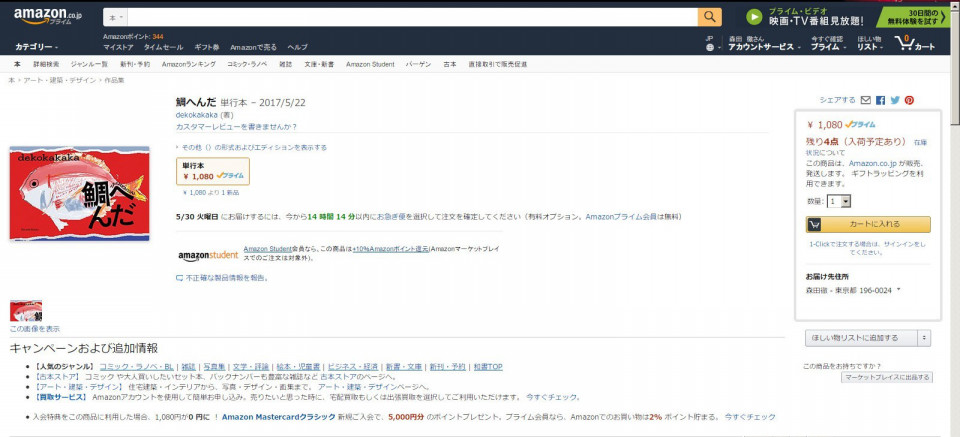Click 不正確な製品情報を報告 link
This screenshot has width=960, height=437.
pos(227,278)
